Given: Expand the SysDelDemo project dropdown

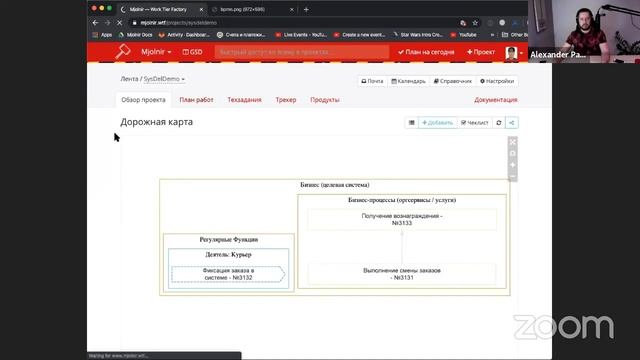Looking at the screenshot, I should pyautogui.click(x=164, y=79).
